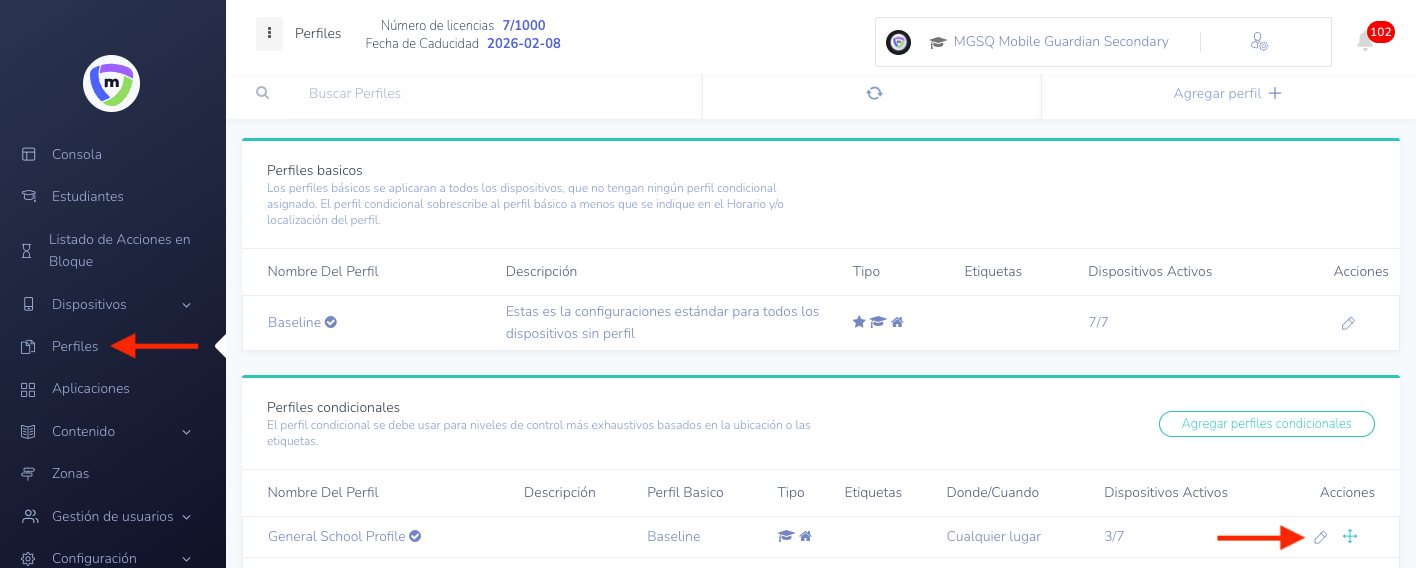This screenshot has width=1416, height=568.
Task: Open the notifications bell with 102 badge
Action: pyautogui.click(x=1366, y=41)
